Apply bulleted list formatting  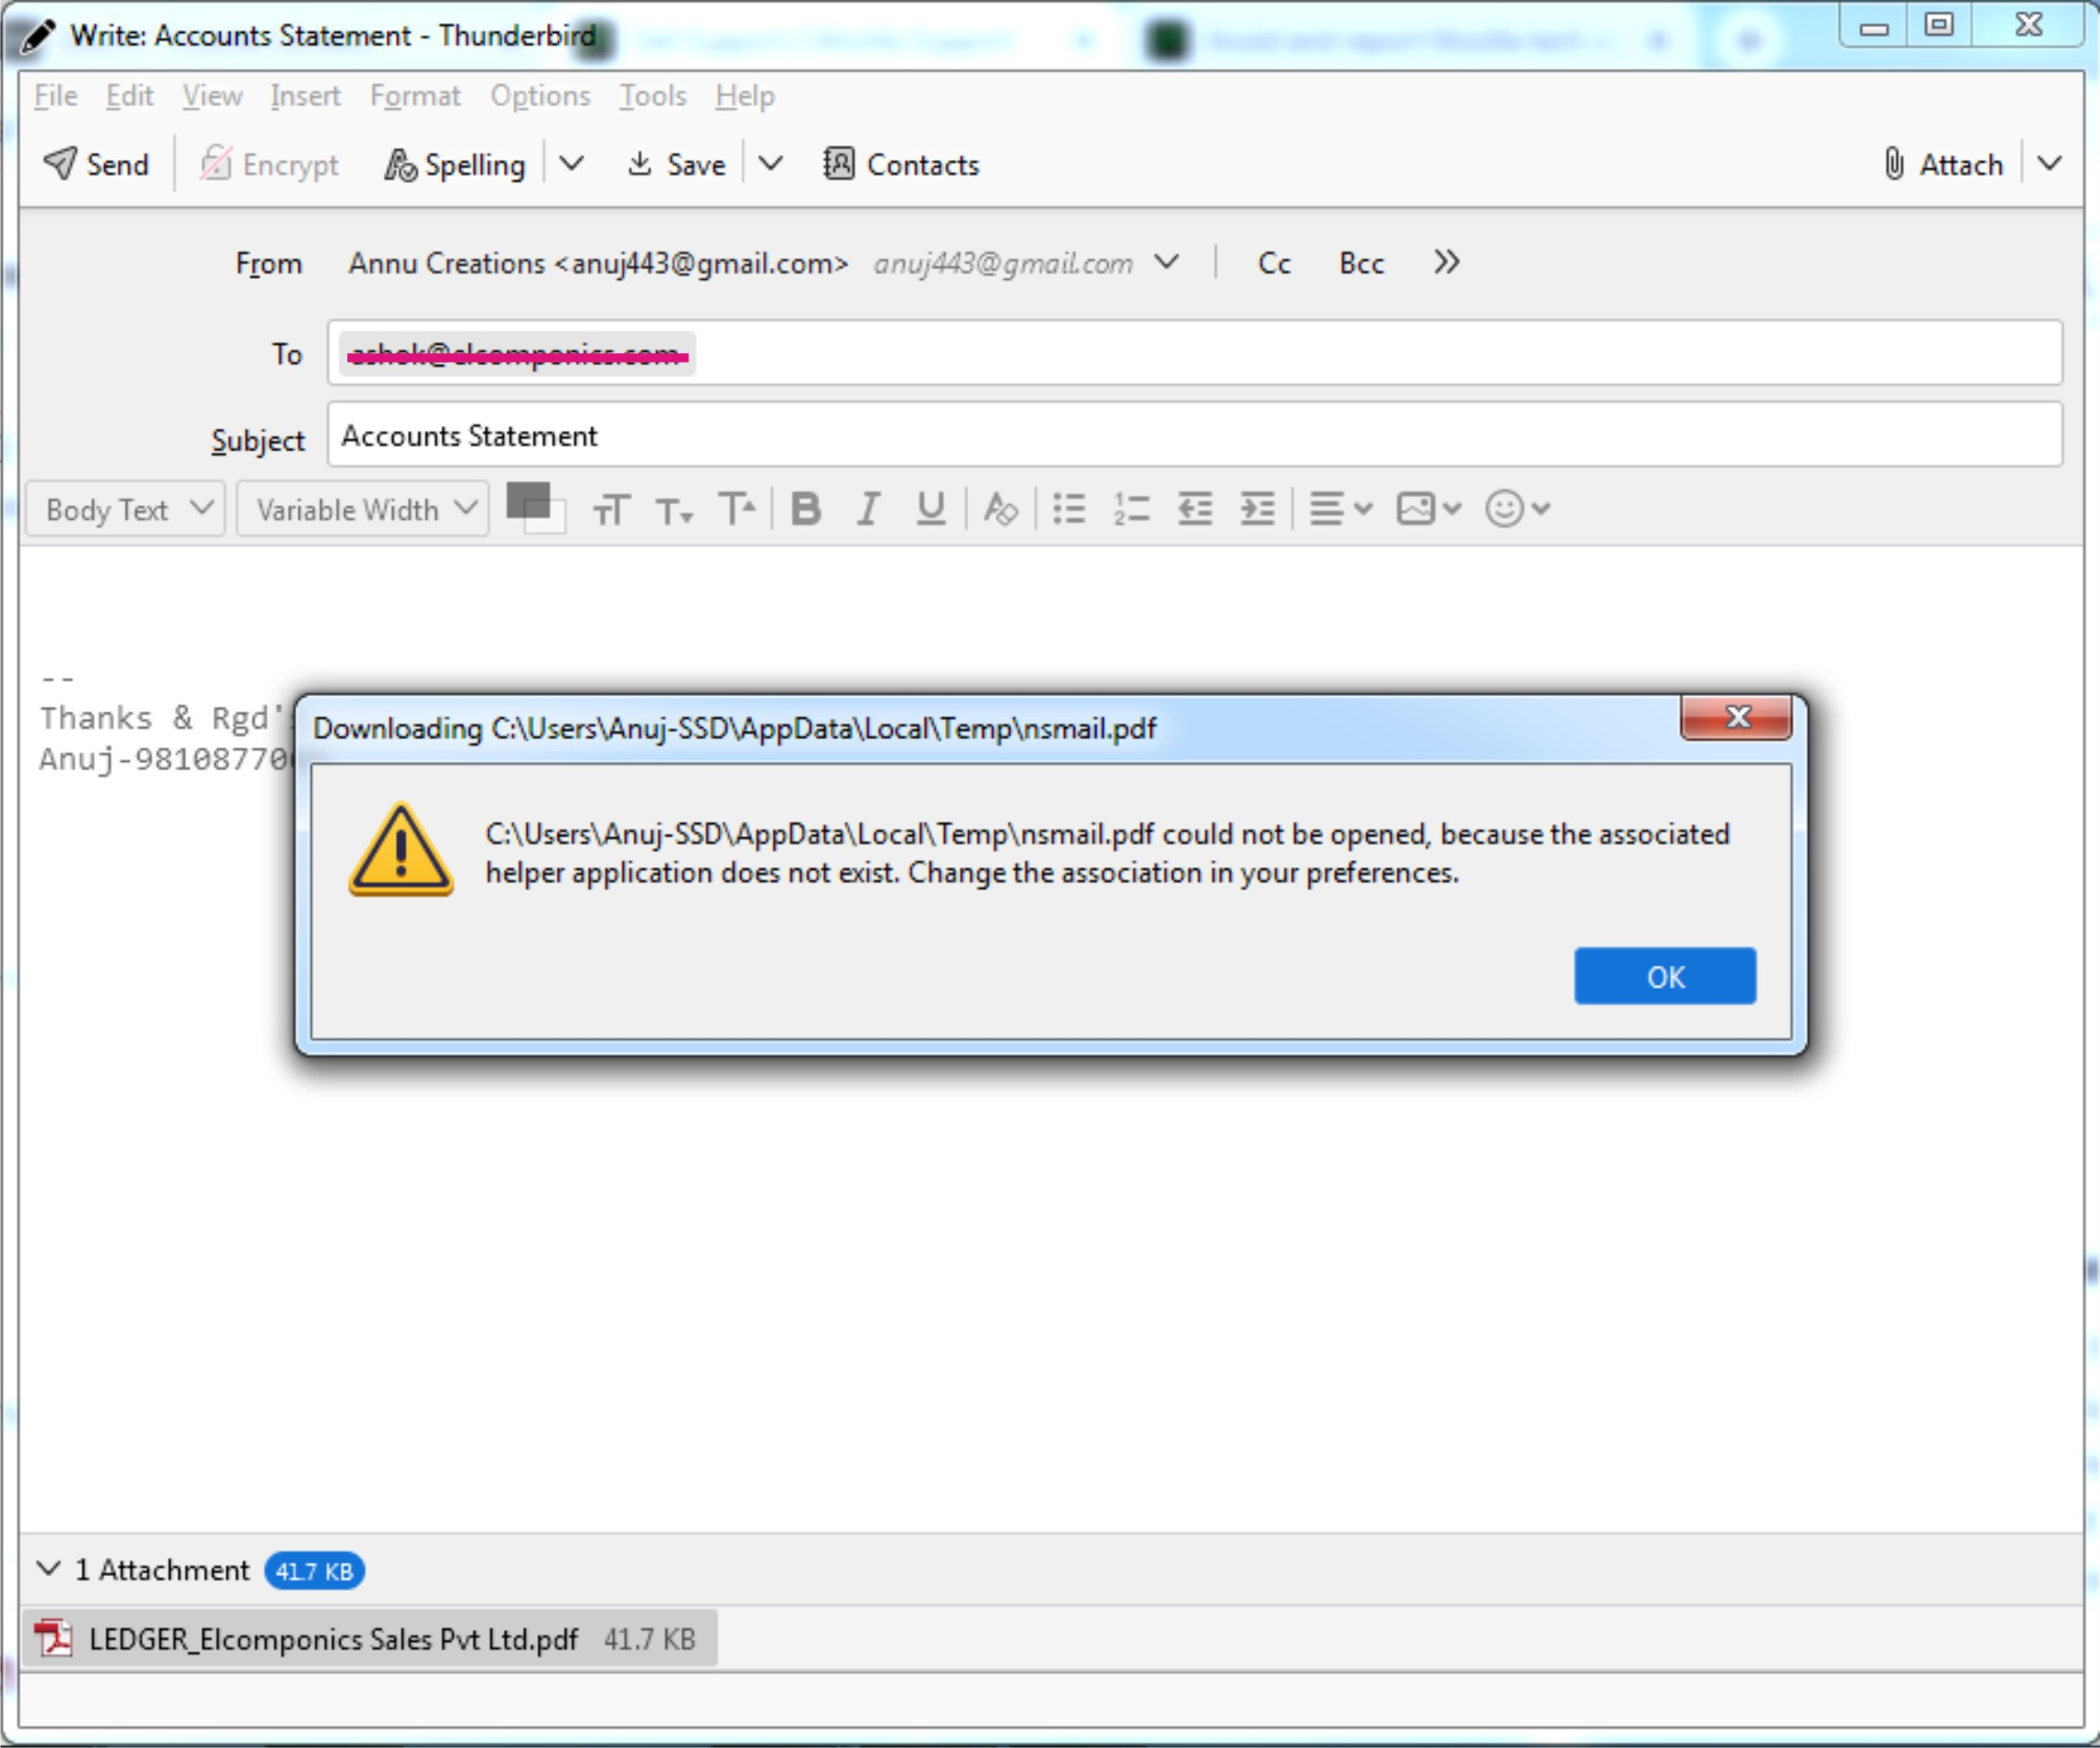coord(1069,509)
